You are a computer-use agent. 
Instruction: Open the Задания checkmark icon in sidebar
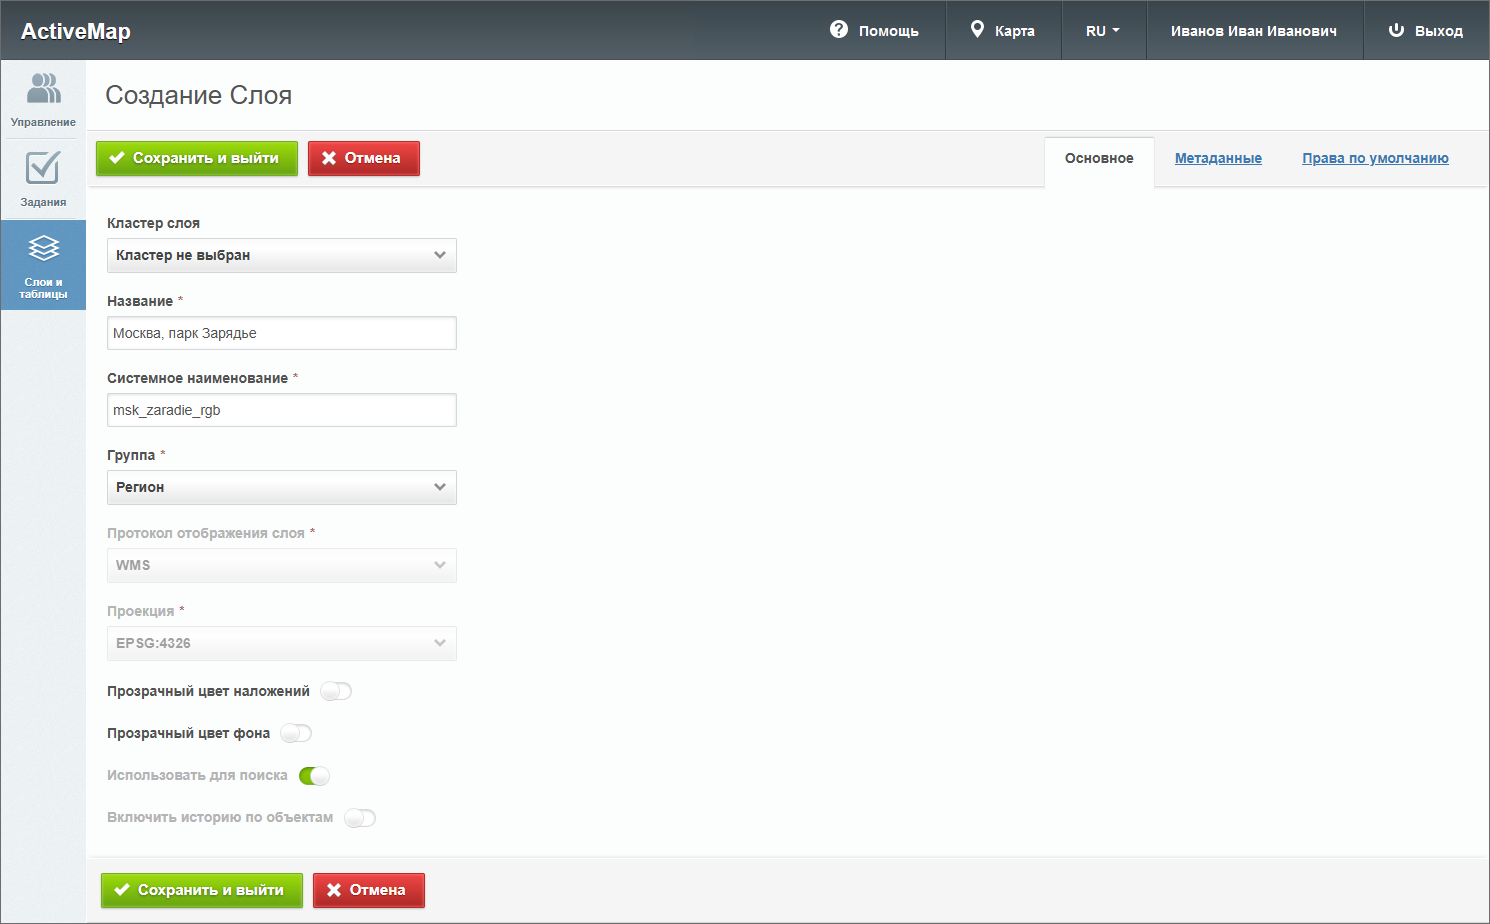point(43,168)
